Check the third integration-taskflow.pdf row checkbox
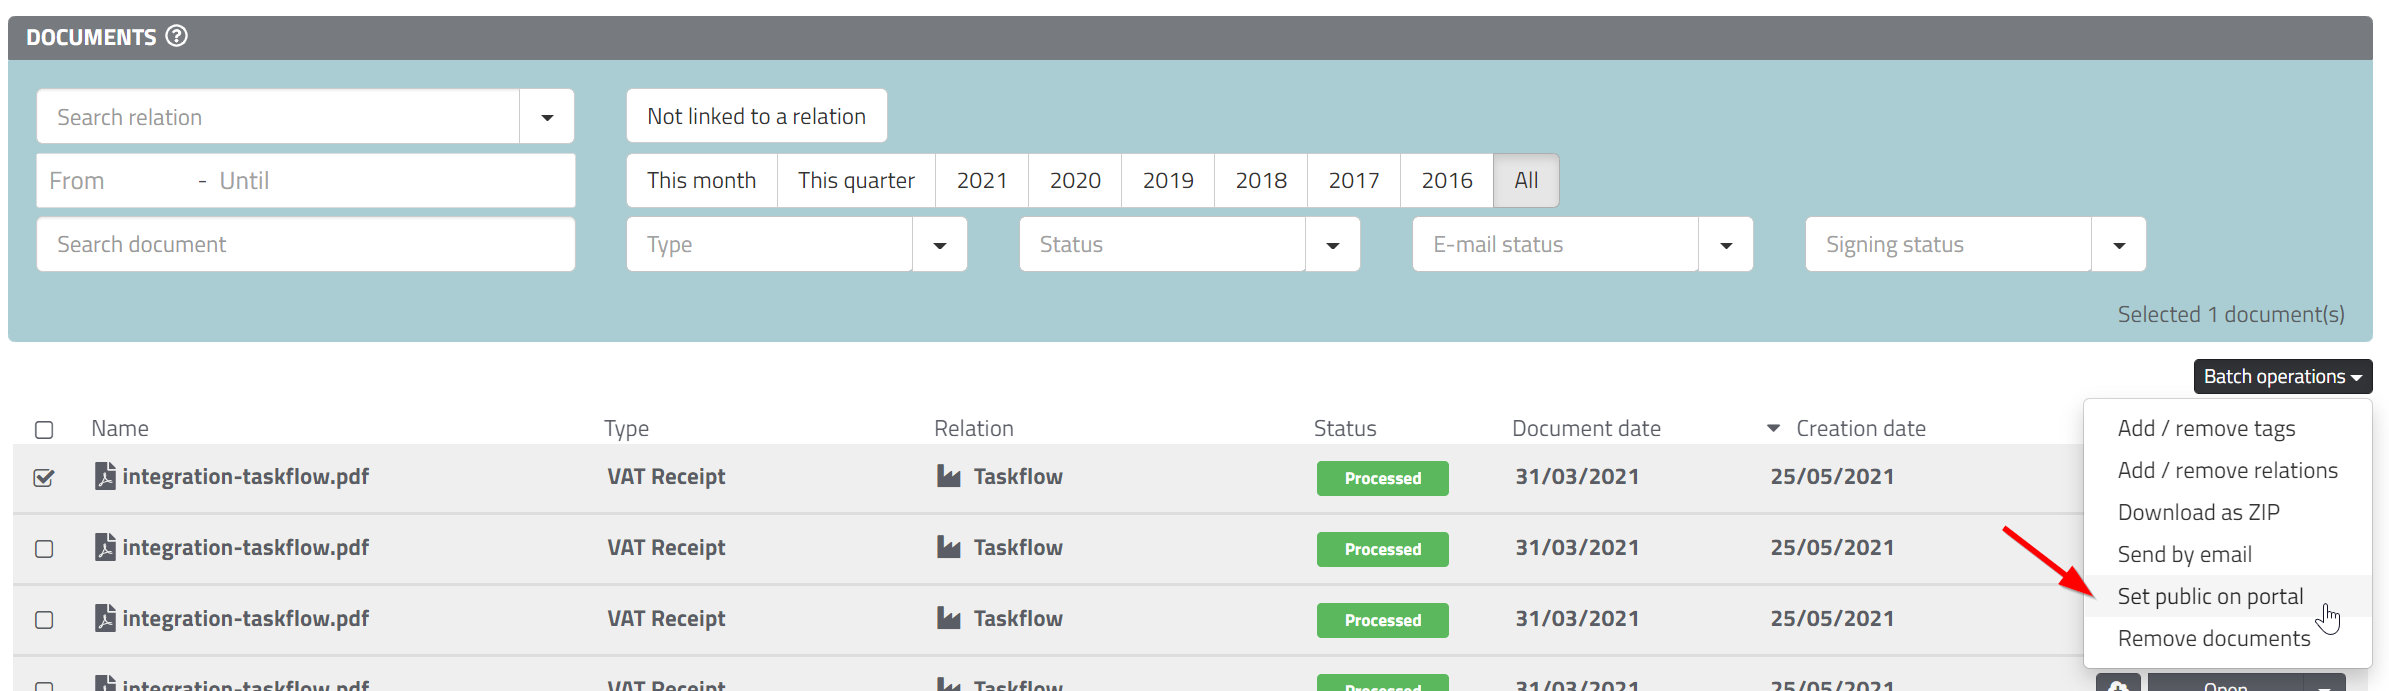Image resolution: width=2389 pixels, height=691 pixels. (x=44, y=620)
